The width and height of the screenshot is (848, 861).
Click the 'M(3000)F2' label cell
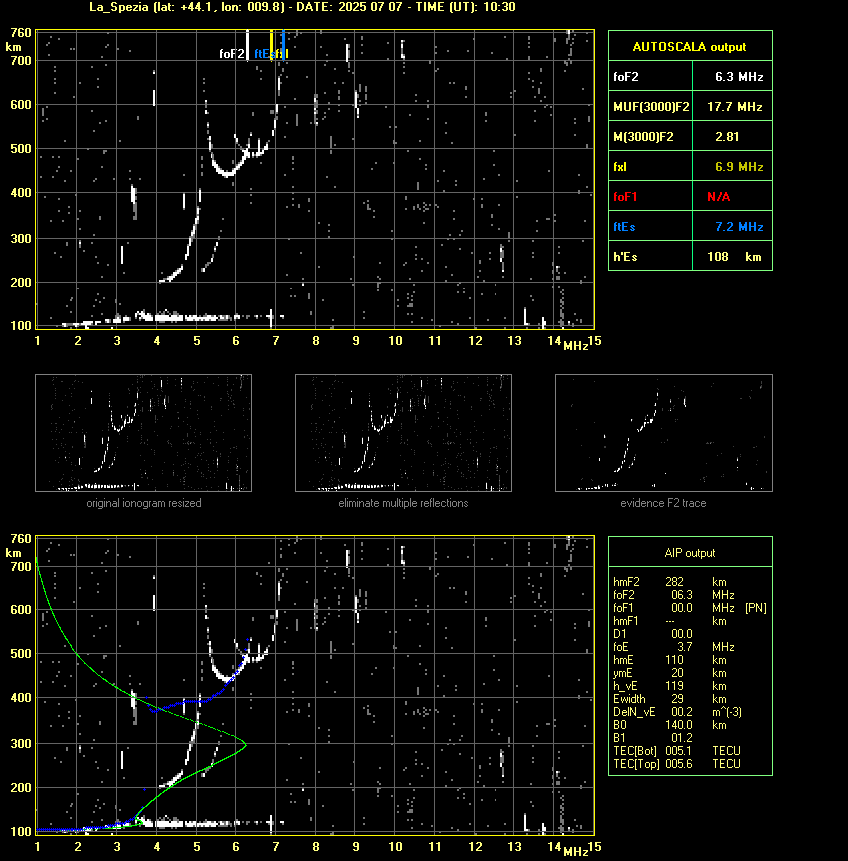[x=650, y=137]
